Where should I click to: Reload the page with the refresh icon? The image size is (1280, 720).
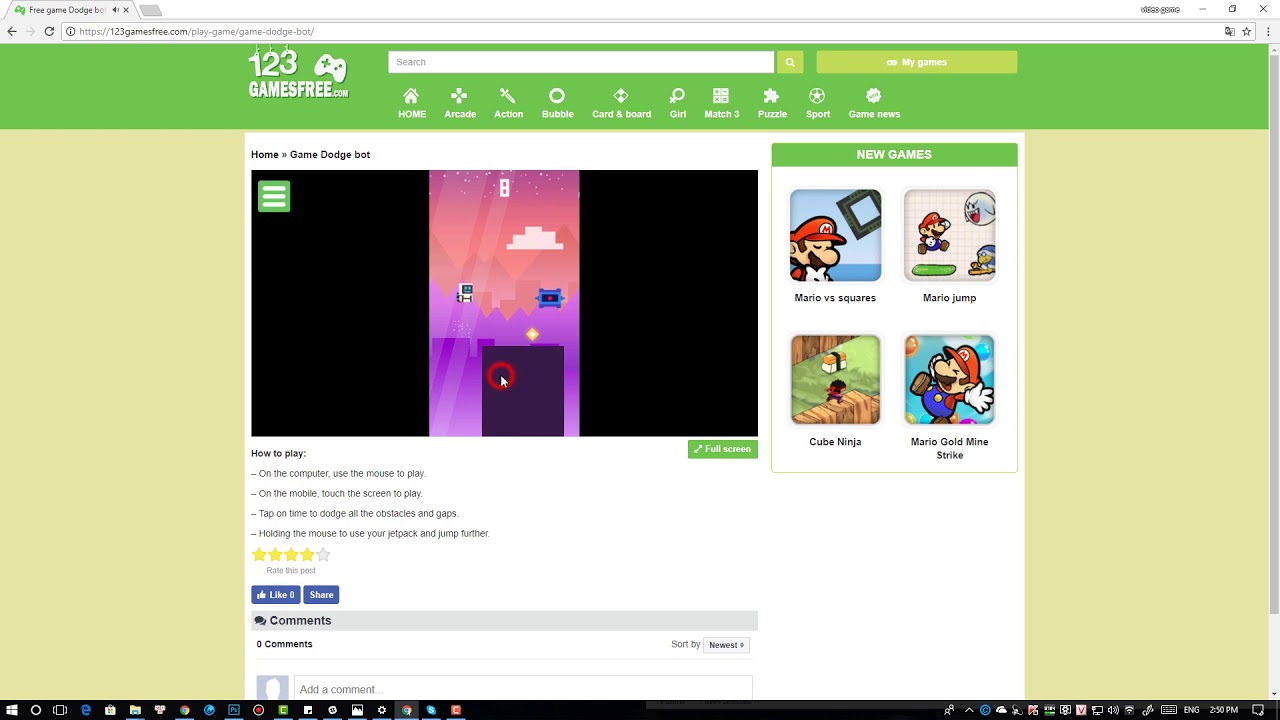[x=49, y=31]
